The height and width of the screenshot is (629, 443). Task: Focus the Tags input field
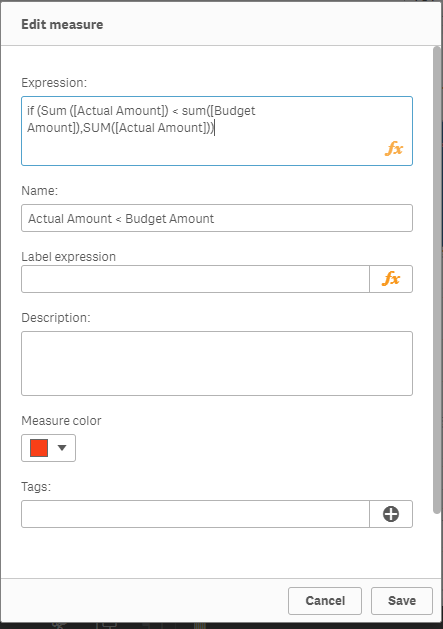(195, 514)
